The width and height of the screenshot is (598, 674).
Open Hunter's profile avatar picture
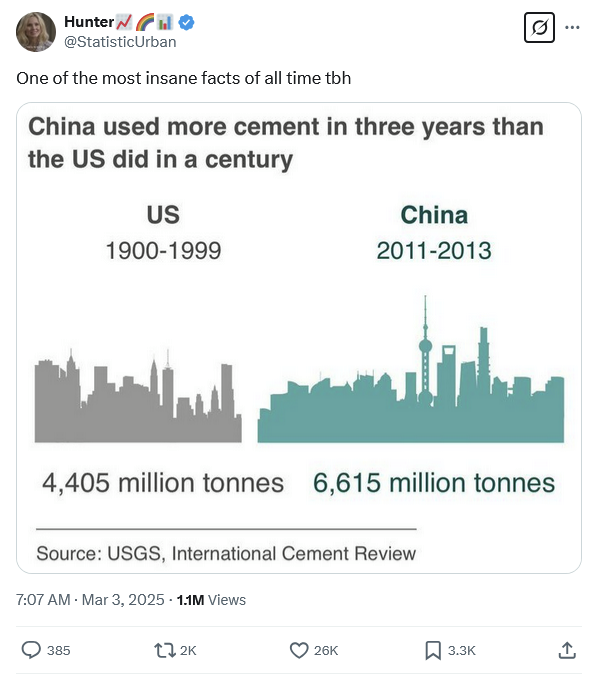(x=36, y=32)
